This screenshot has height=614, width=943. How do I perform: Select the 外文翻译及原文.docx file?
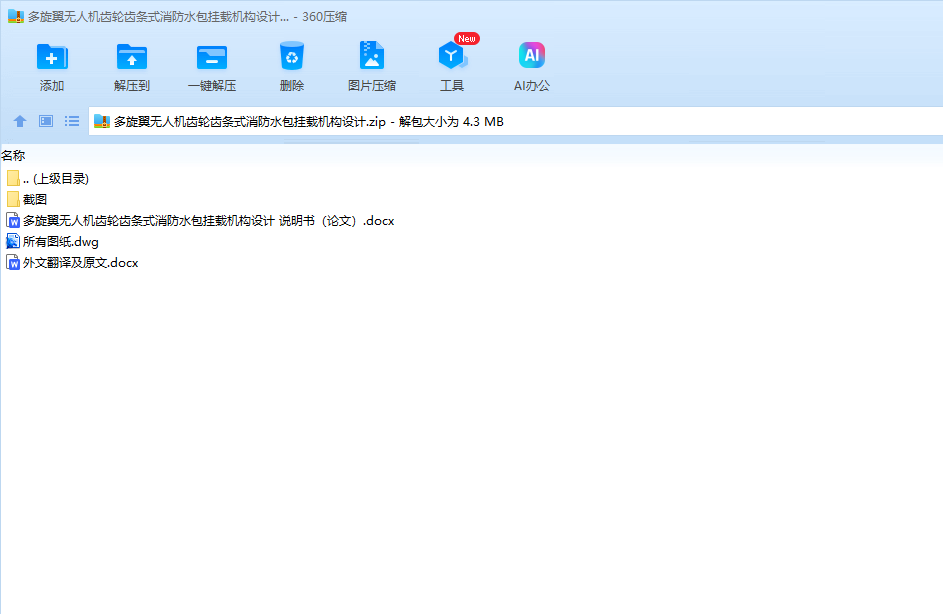point(72,263)
